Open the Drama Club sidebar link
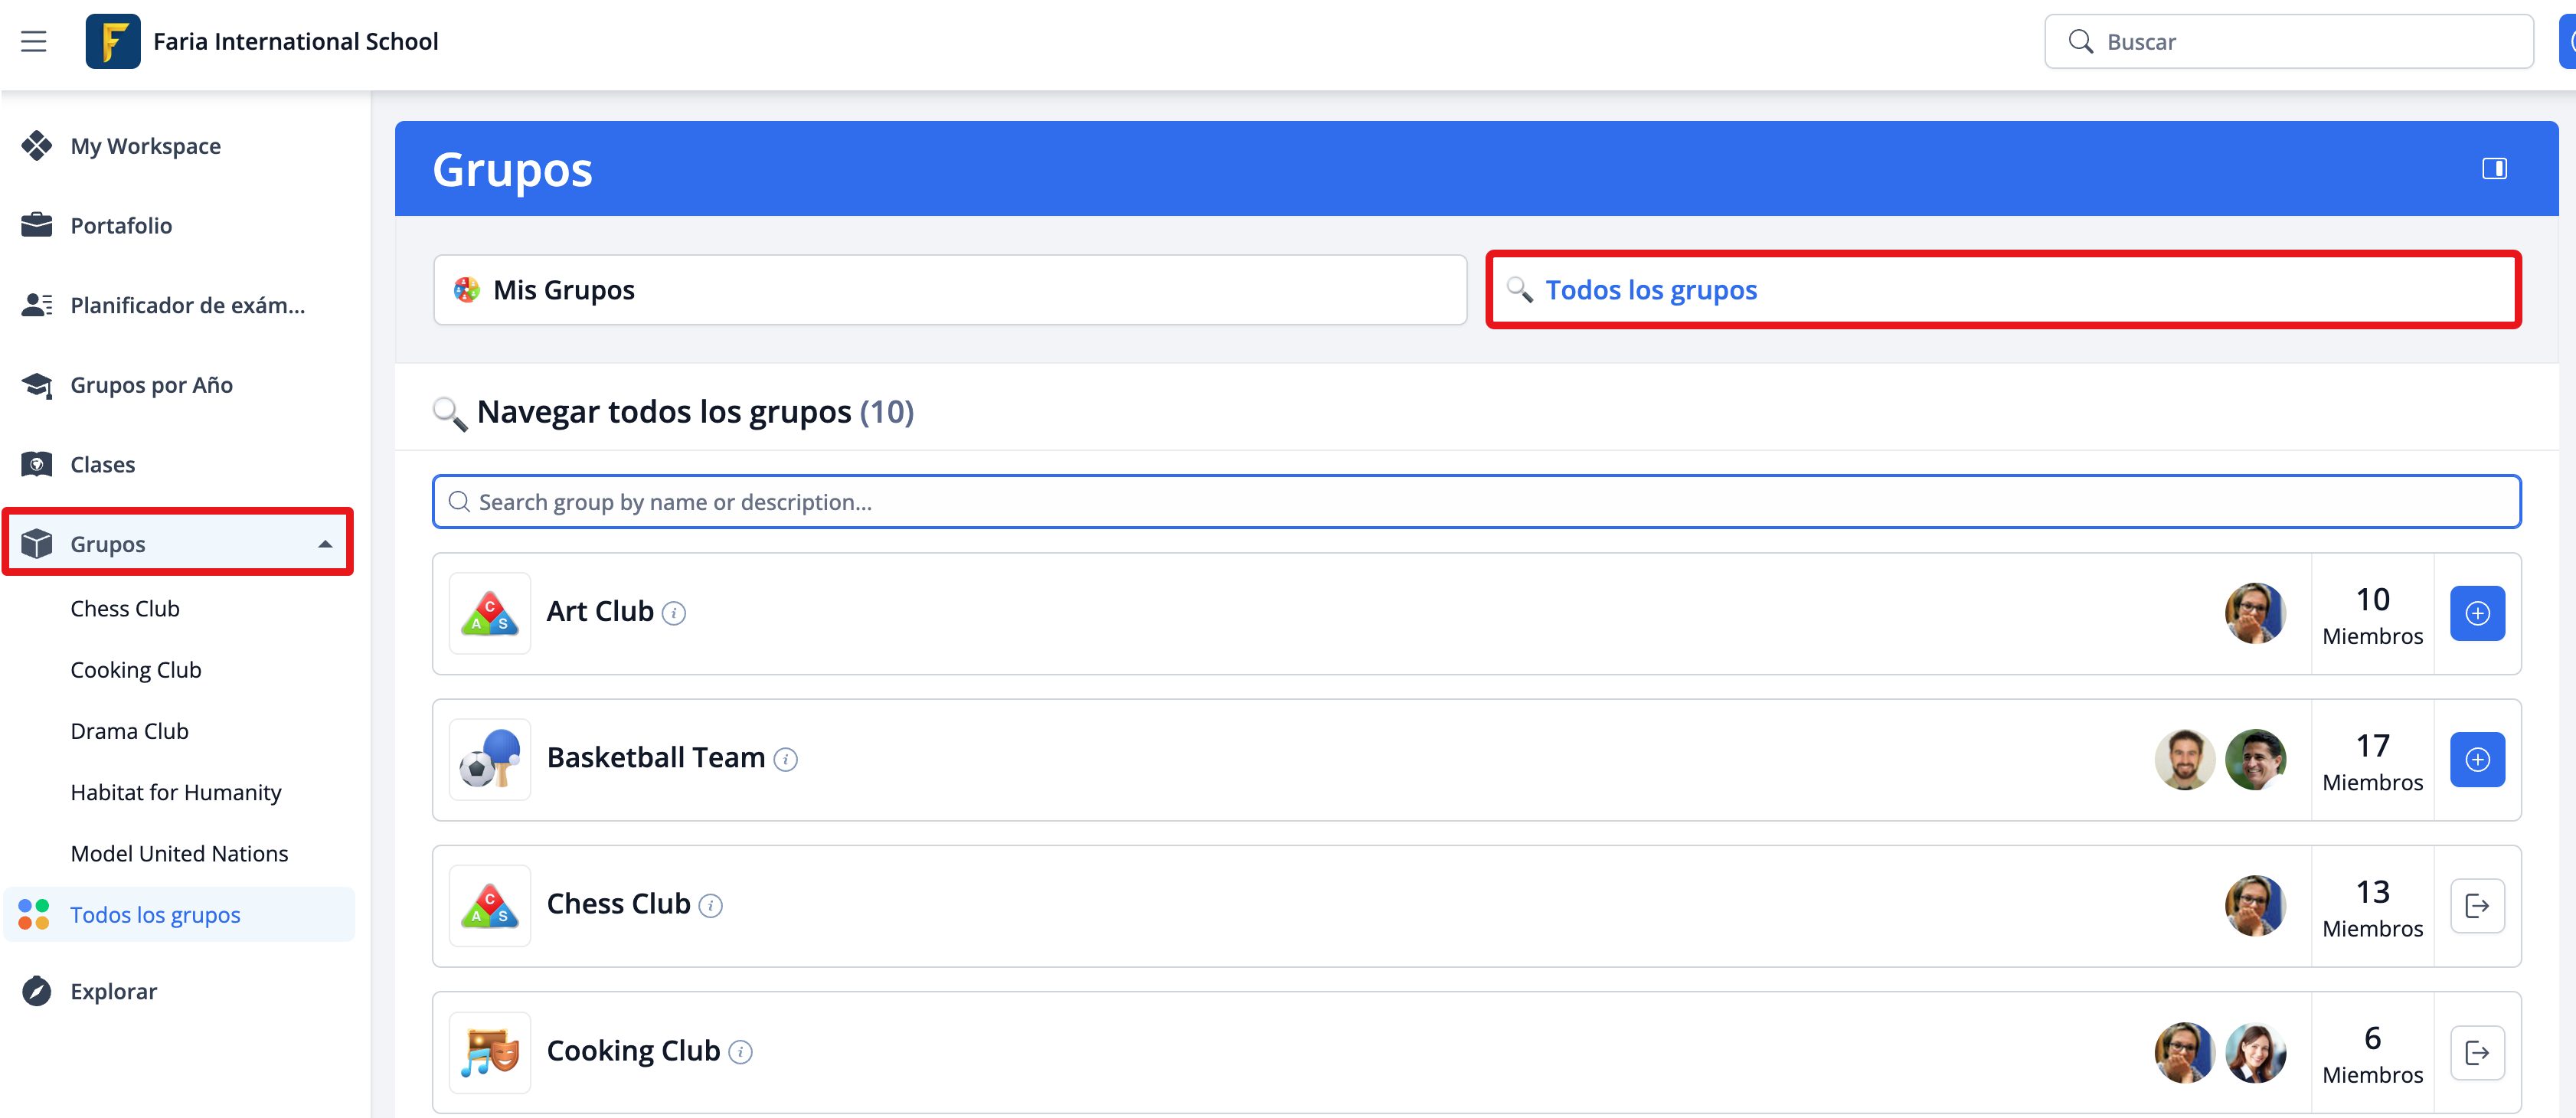 pos(129,731)
